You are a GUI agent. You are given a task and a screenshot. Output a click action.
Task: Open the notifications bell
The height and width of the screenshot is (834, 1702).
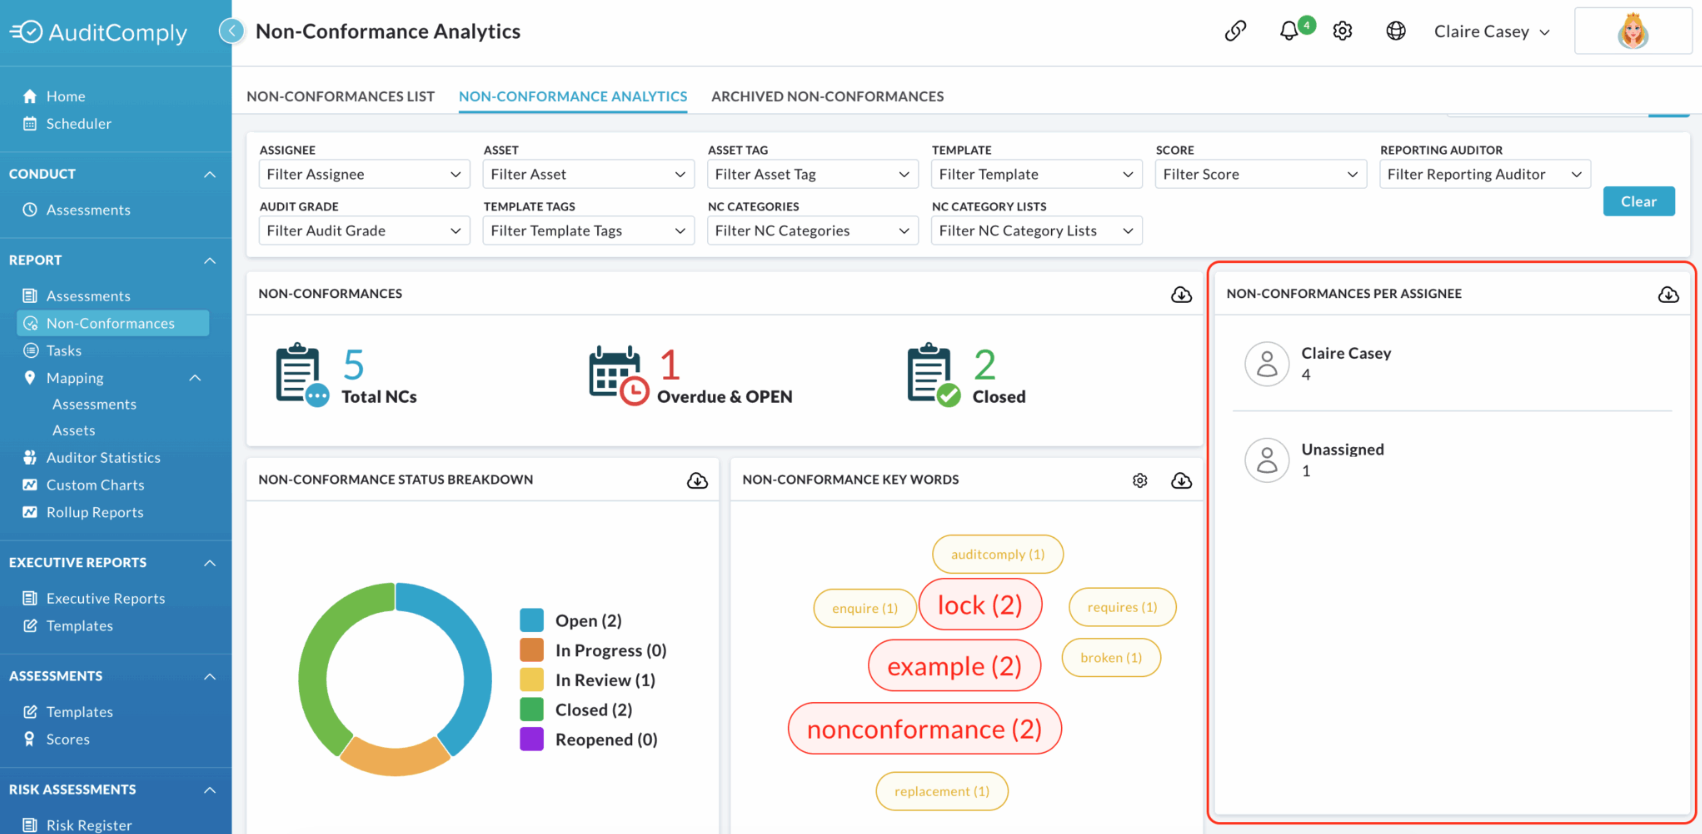[x=1289, y=31]
